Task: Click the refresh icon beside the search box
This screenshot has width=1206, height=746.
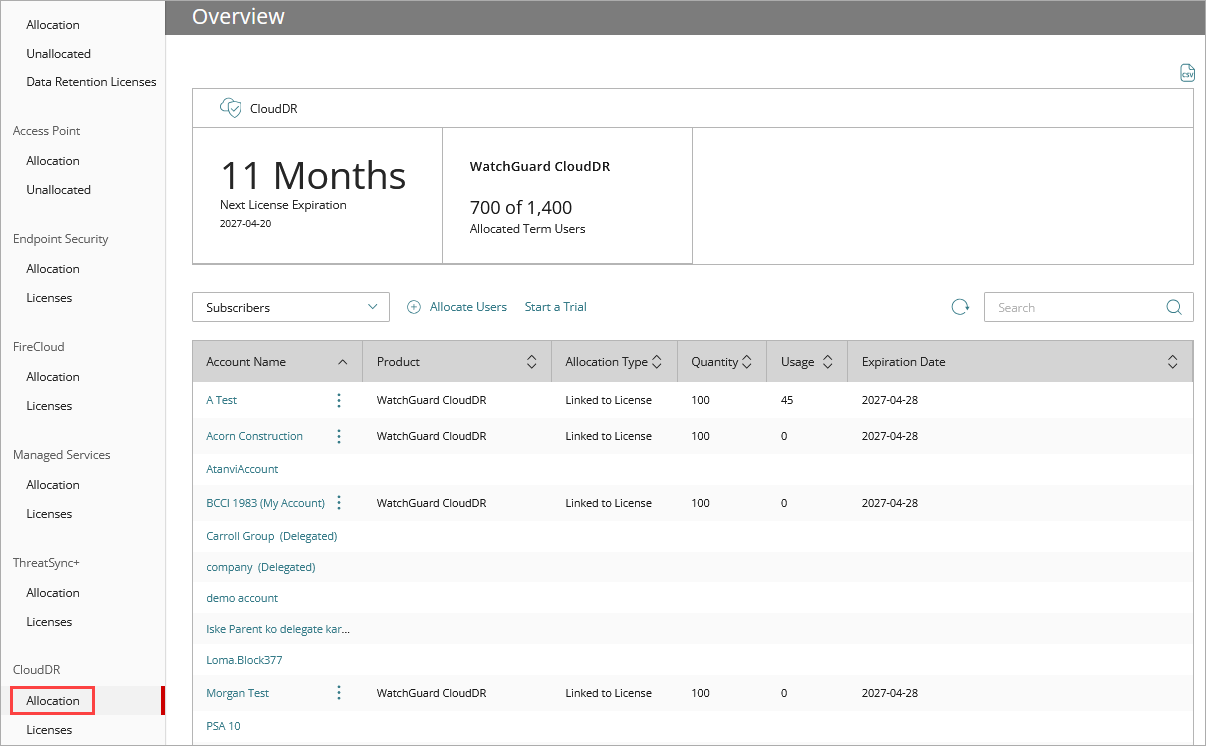Action: [960, 307]
